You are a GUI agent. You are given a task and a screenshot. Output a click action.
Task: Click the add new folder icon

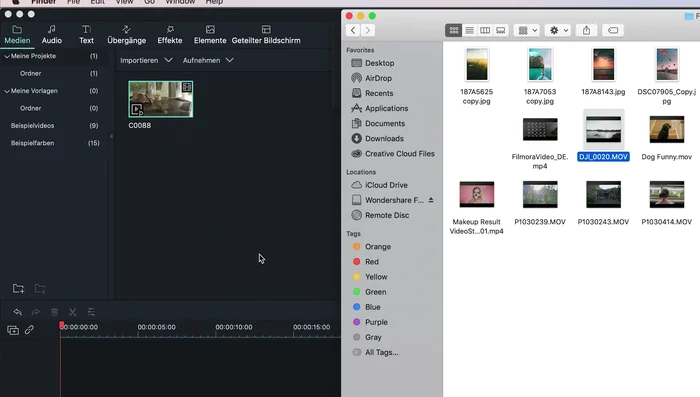(x=18, y=288)
